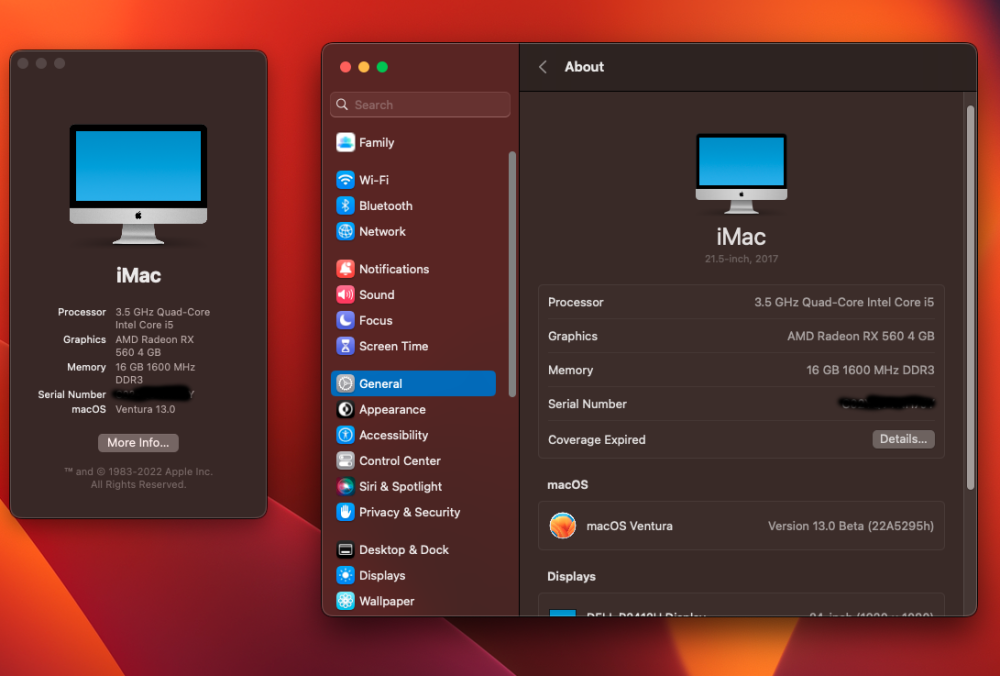Open the Siri & Spotlight icon
This screenshot has height=676, width=1000.
click(345, 487)
